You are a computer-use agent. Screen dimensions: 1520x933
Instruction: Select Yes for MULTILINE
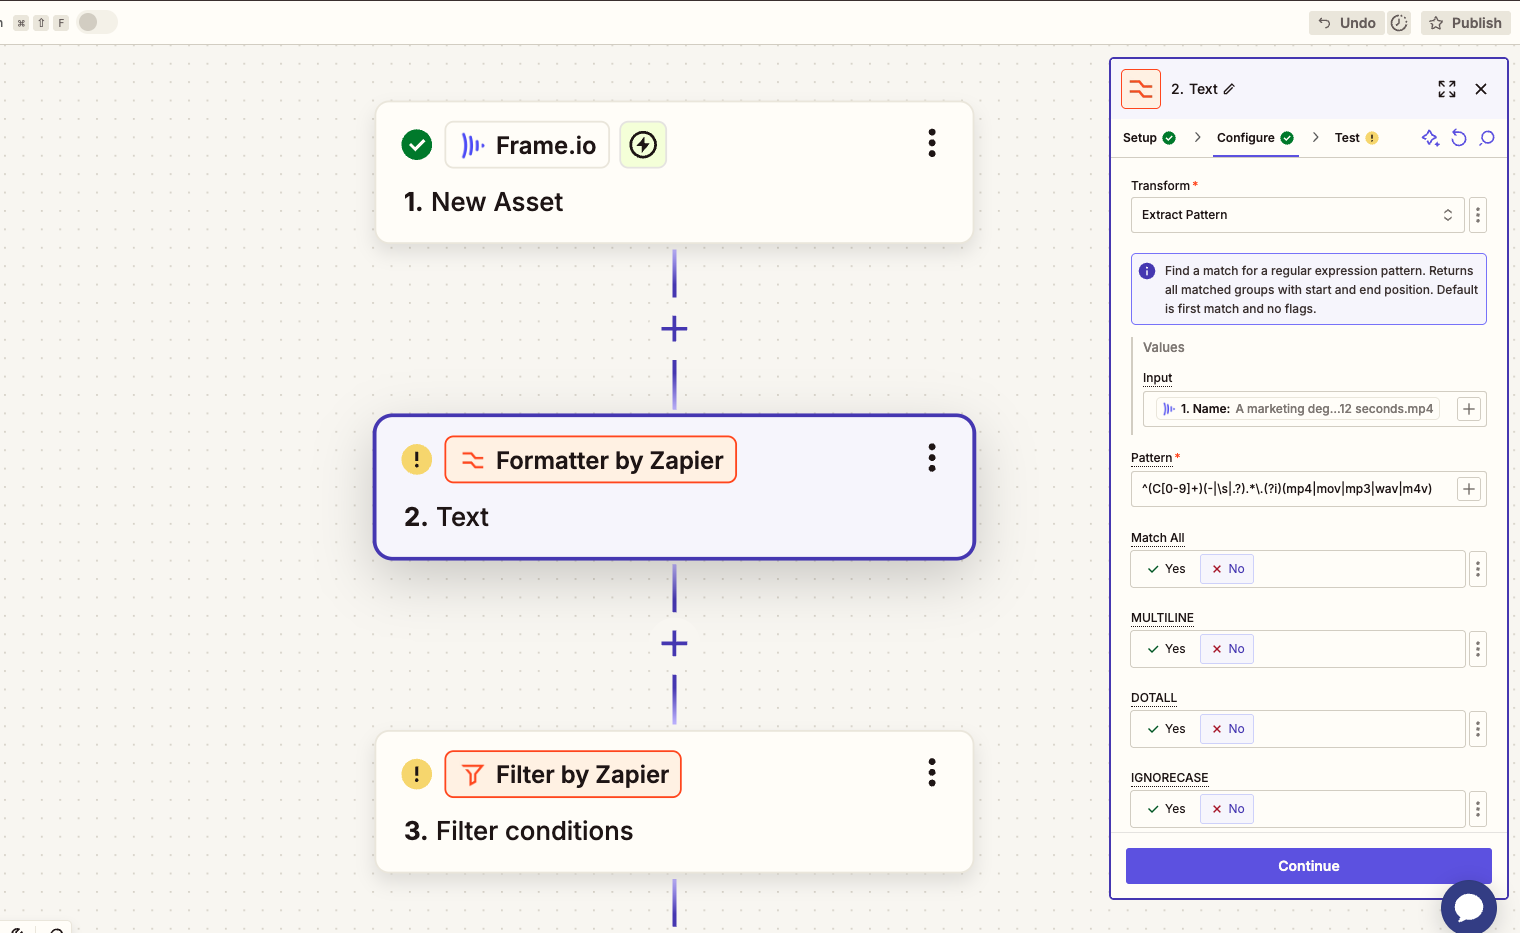coord(1166,649)
